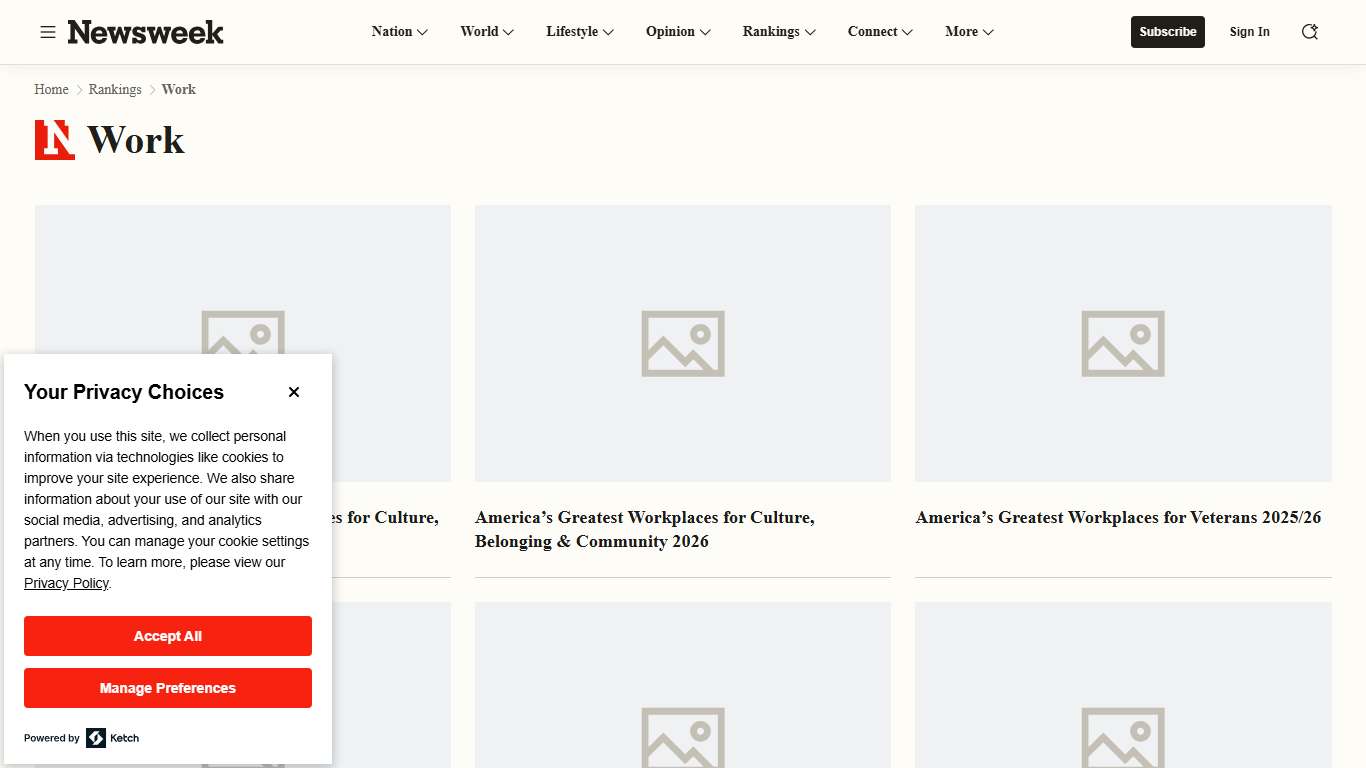Image resolution: width=1366 pixels, height=768 pixels.
Task: Expand the Connect dropdown
Action: pyautogui.click(x=880, y=32)
